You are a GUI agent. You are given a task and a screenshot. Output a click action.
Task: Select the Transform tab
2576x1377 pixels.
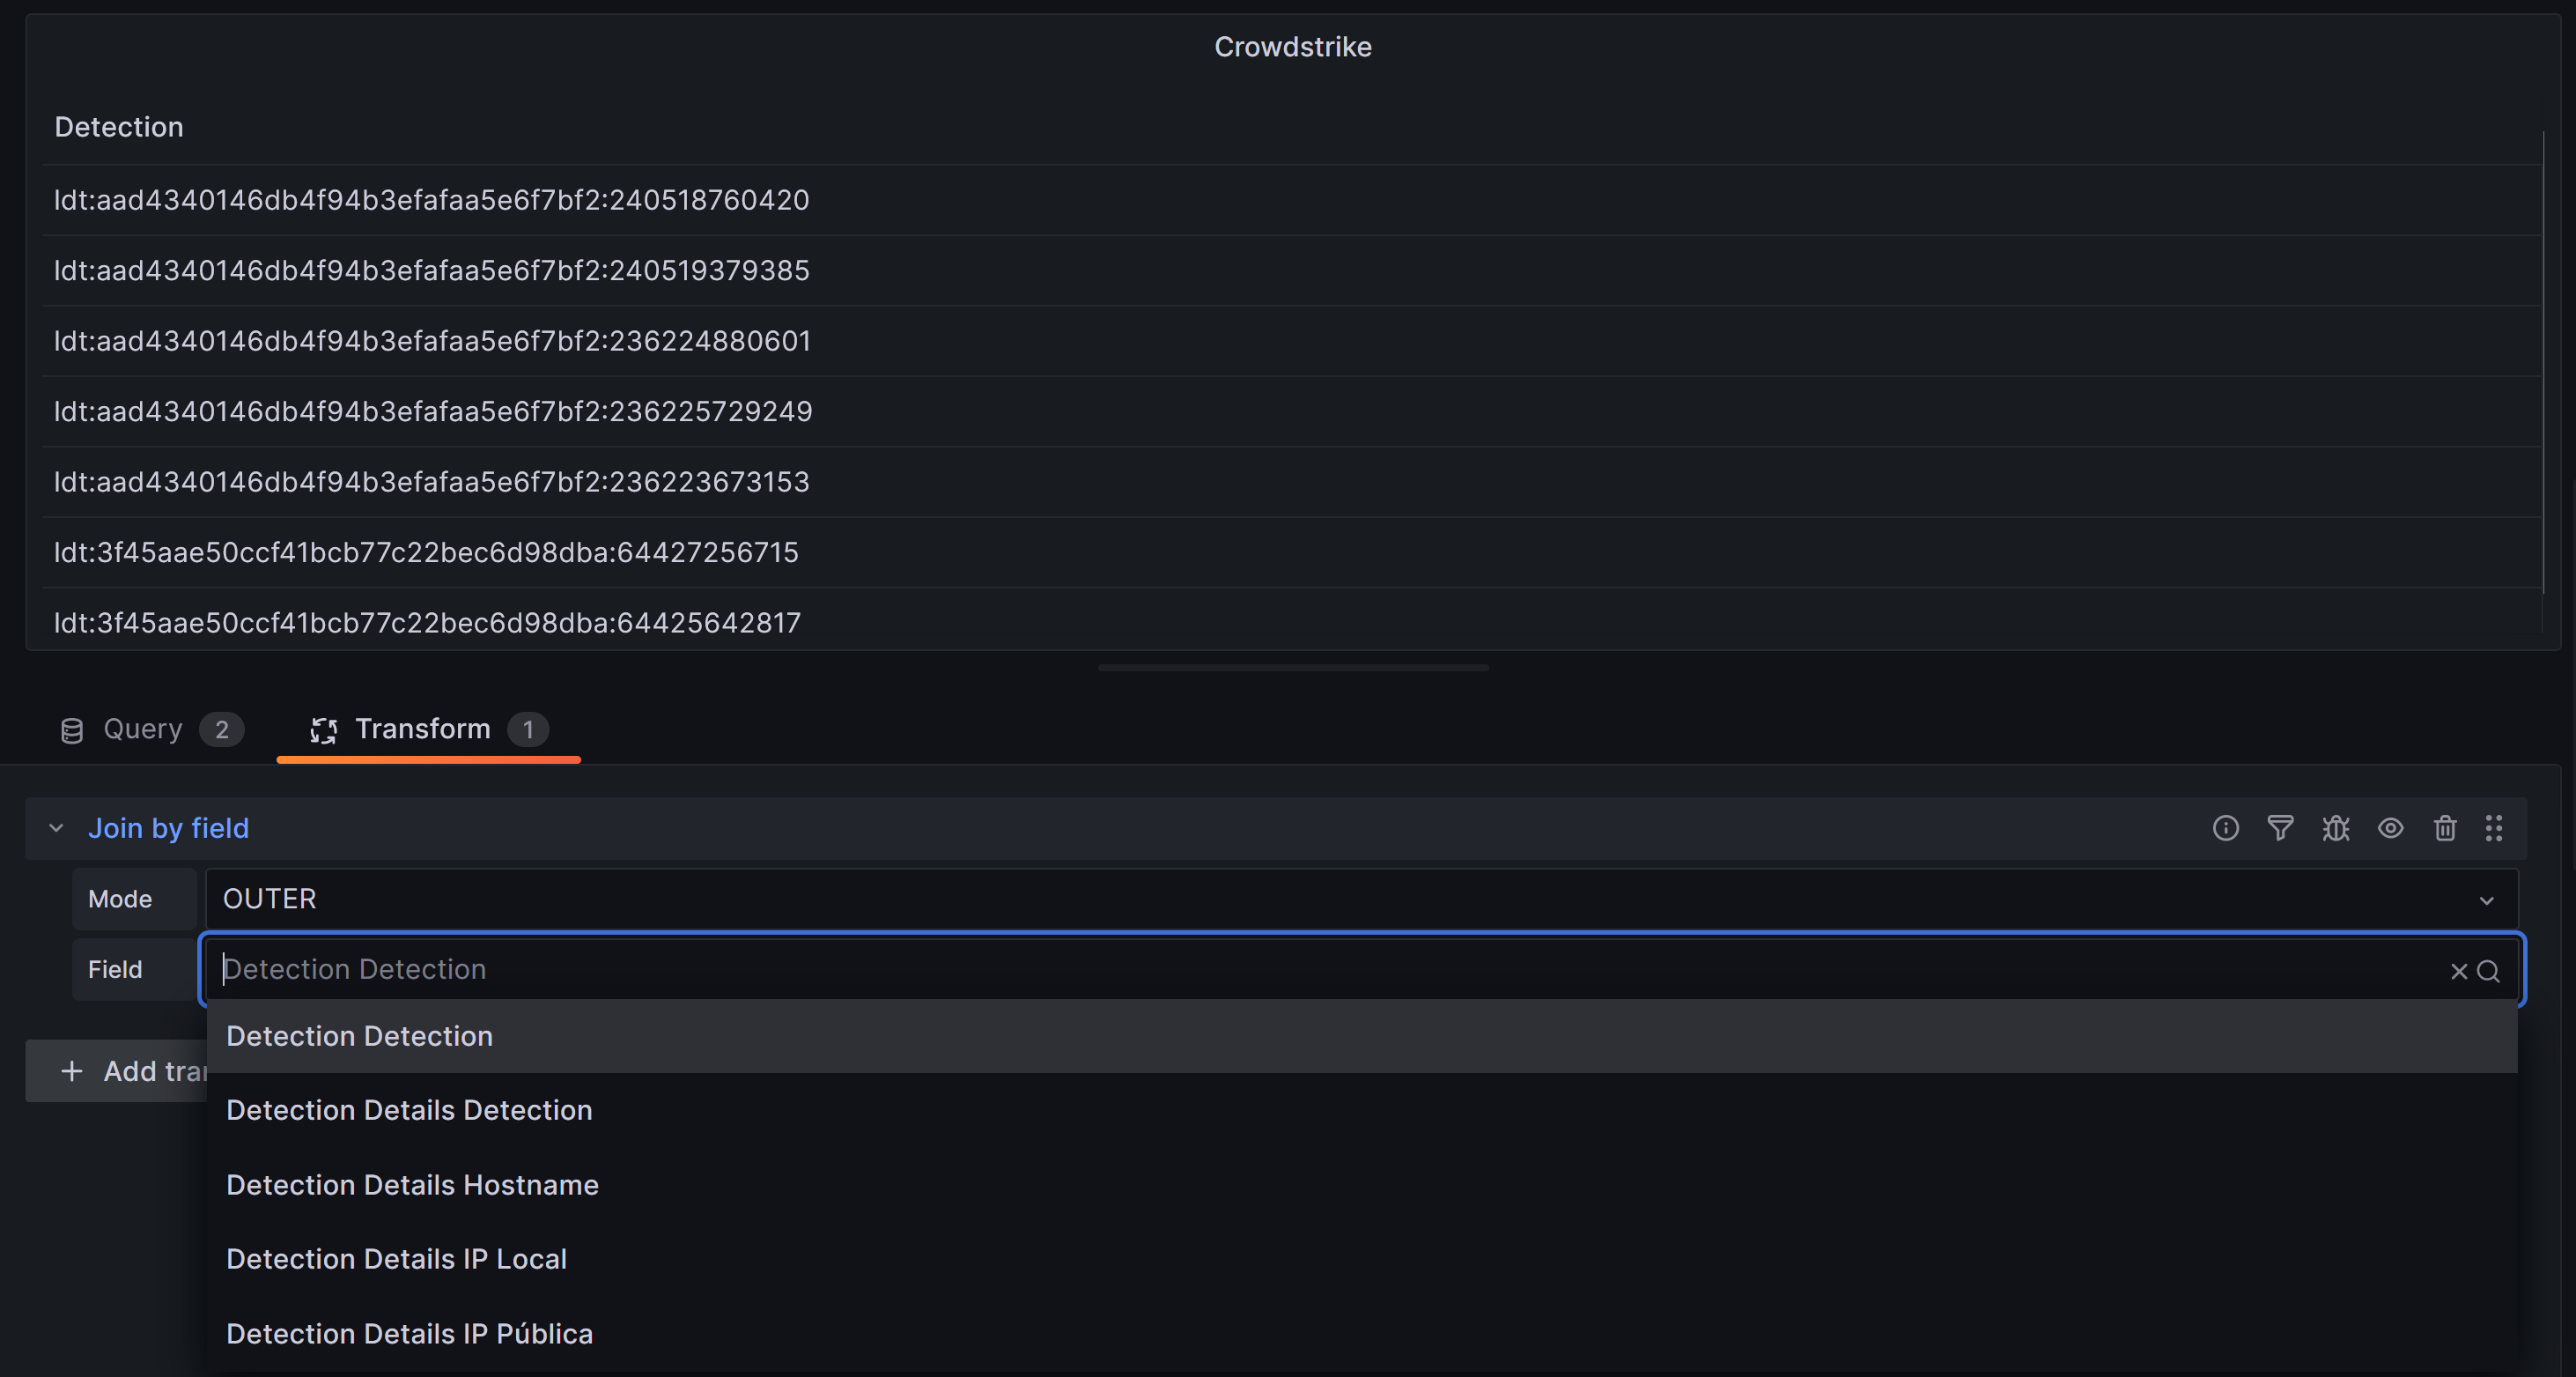pos(422,729)
